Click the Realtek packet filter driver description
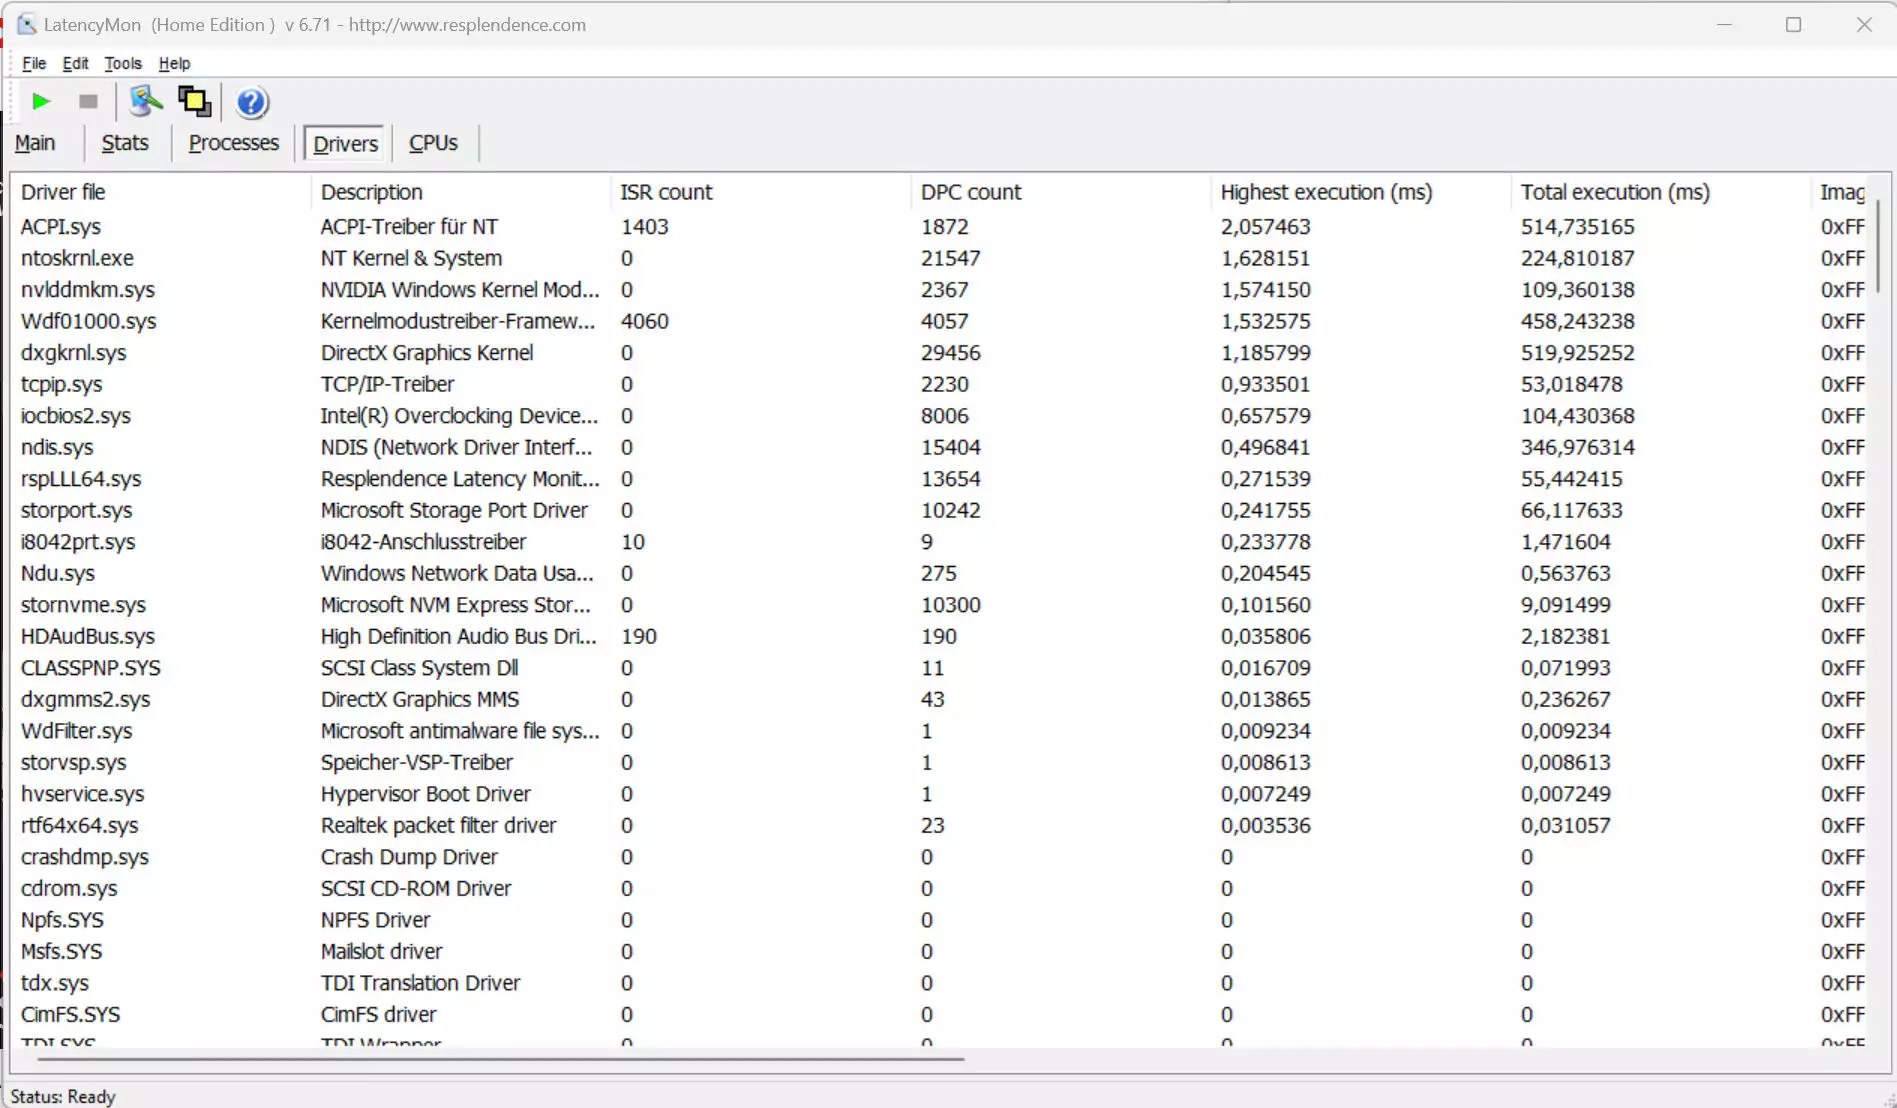The height and width of the screenshot is (1108, 1897). pos(438,825)
